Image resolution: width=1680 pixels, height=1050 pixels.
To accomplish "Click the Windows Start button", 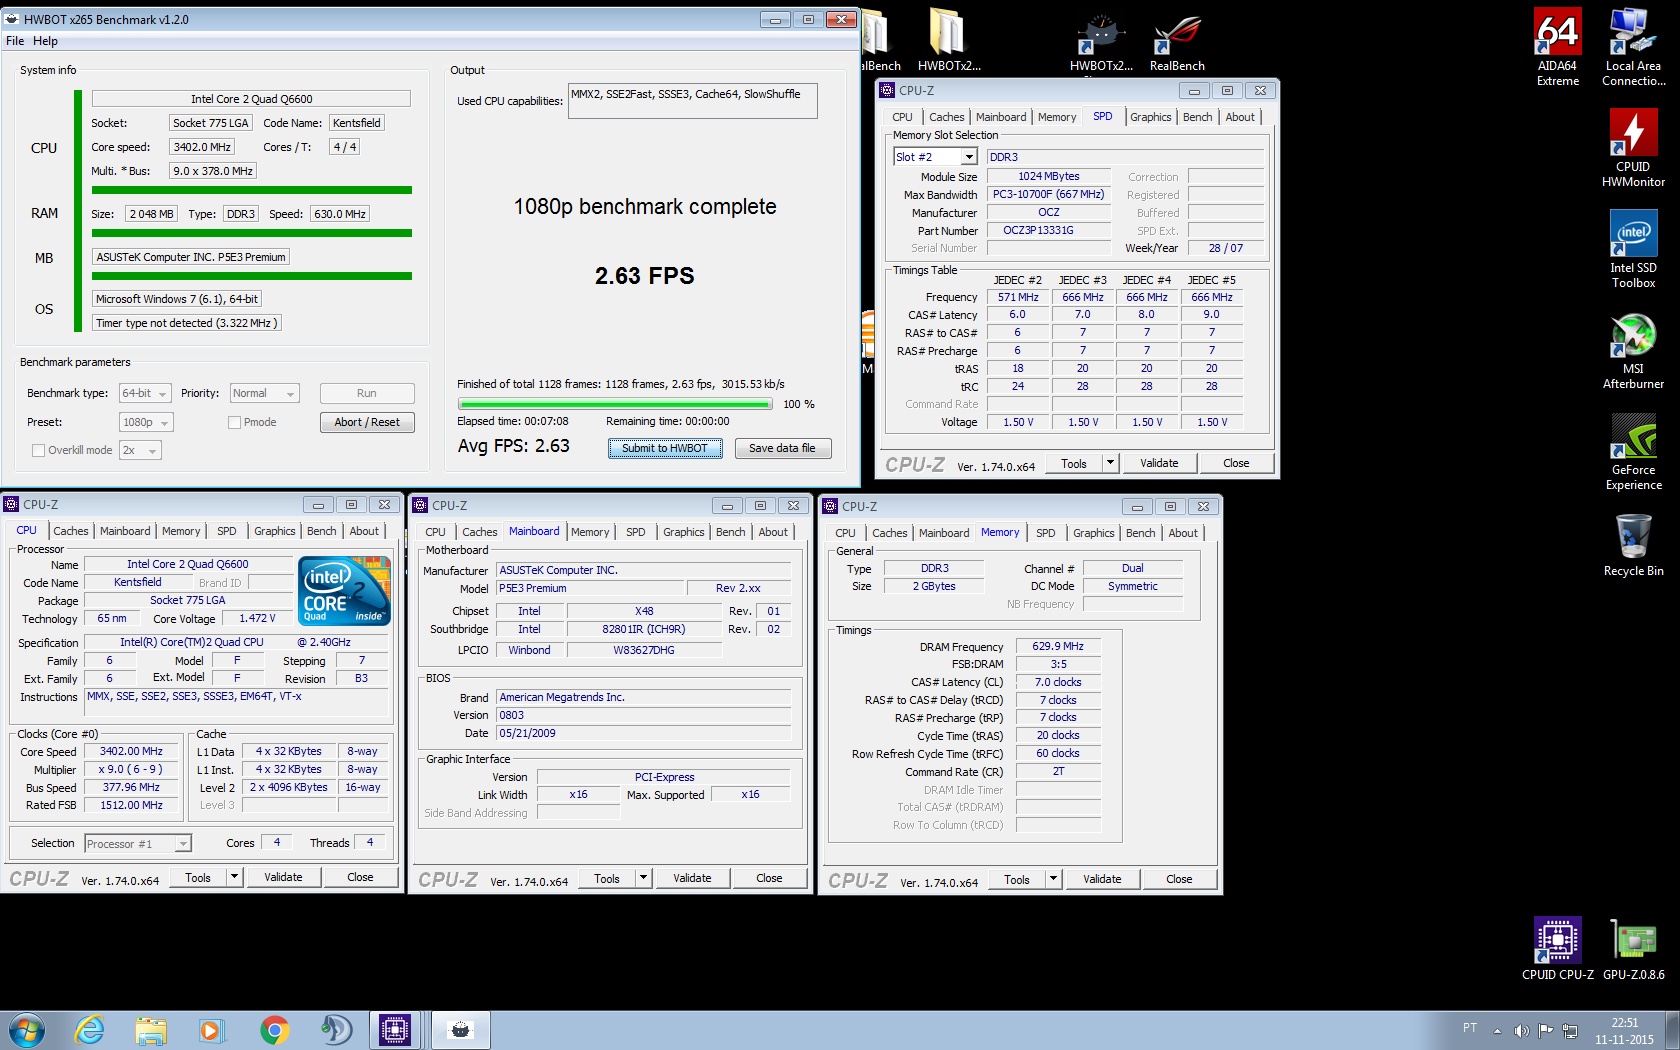I will pyautogui.click(x=26, y=1029).
